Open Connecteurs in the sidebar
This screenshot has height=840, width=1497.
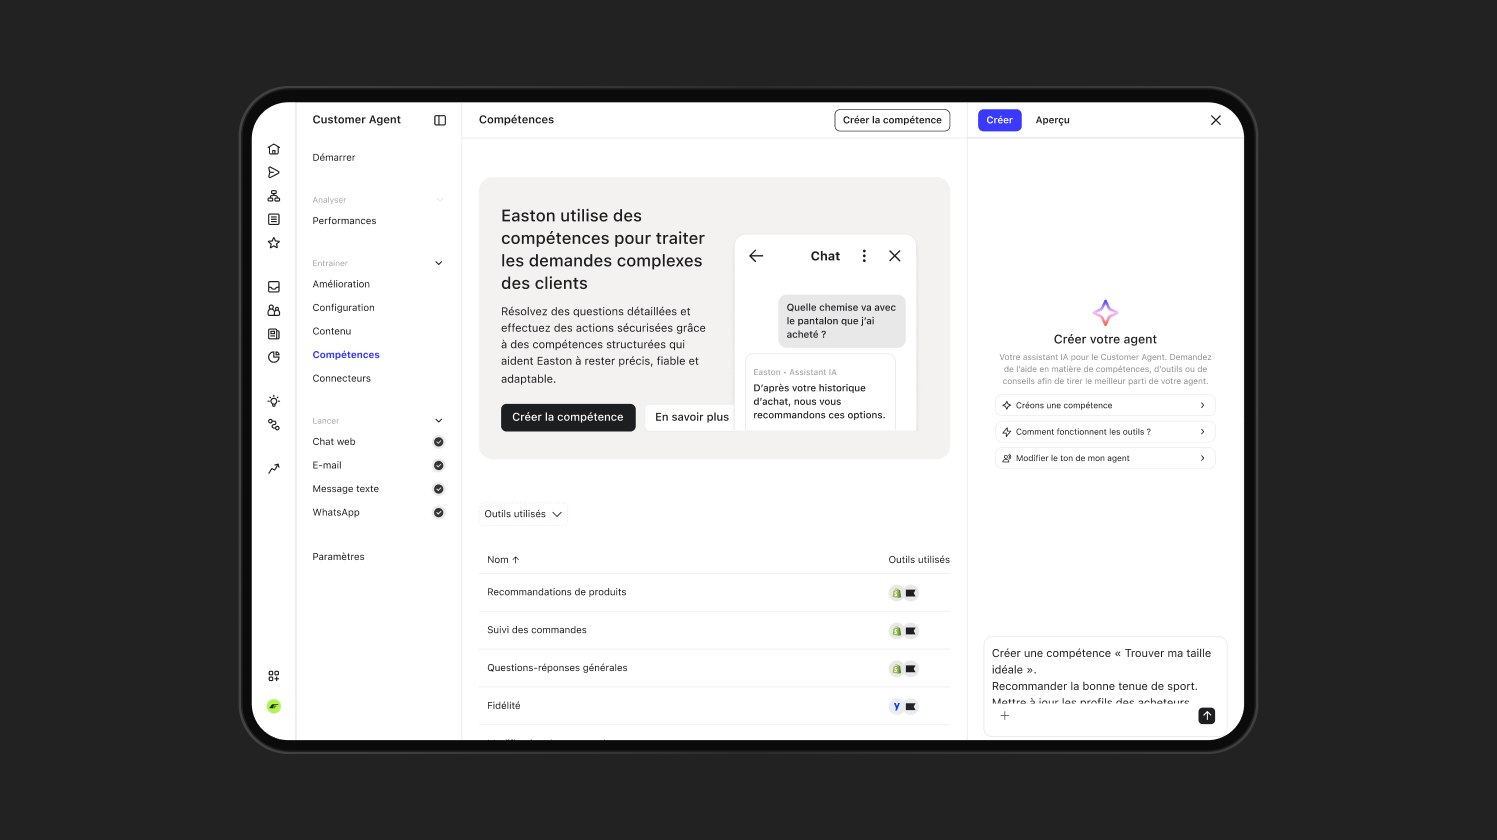[341, 378]
